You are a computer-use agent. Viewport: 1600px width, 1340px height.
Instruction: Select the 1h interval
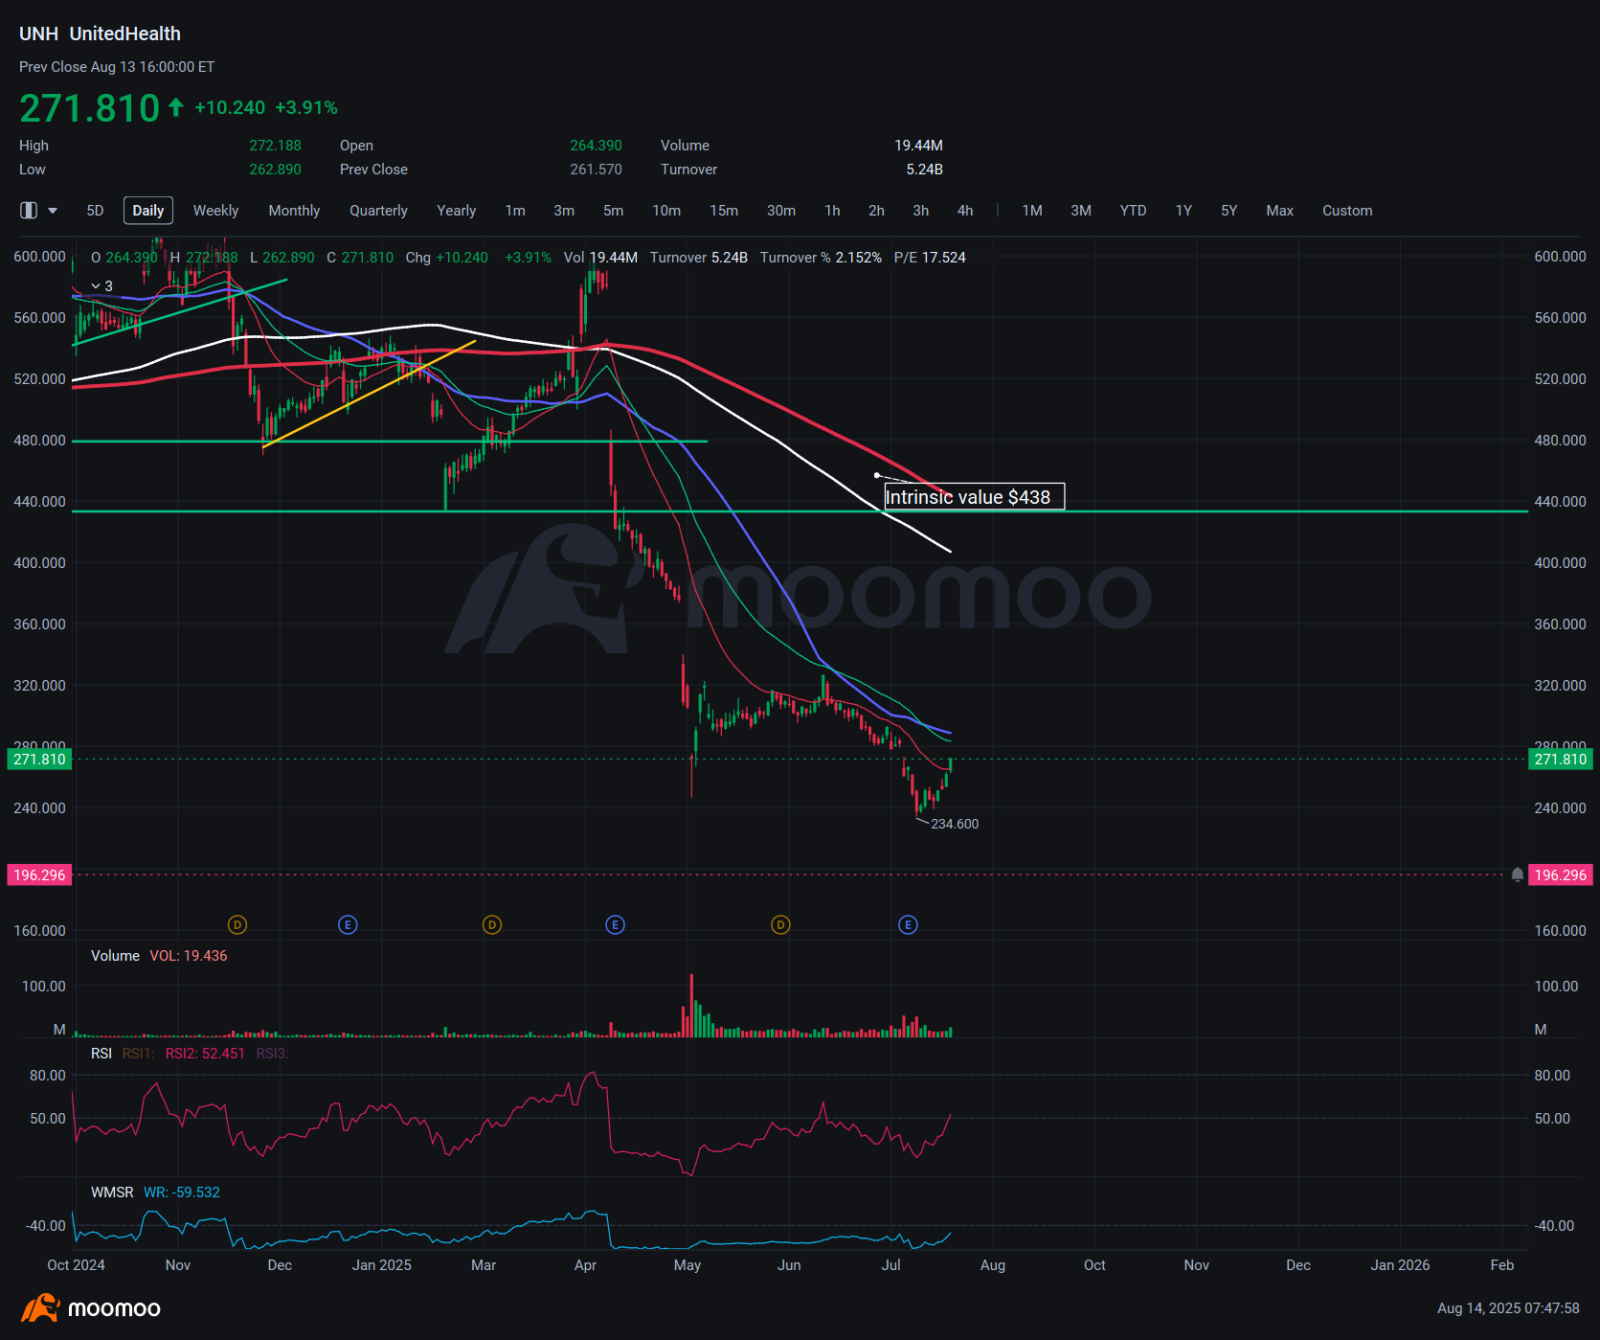click(x=832, y=211)
